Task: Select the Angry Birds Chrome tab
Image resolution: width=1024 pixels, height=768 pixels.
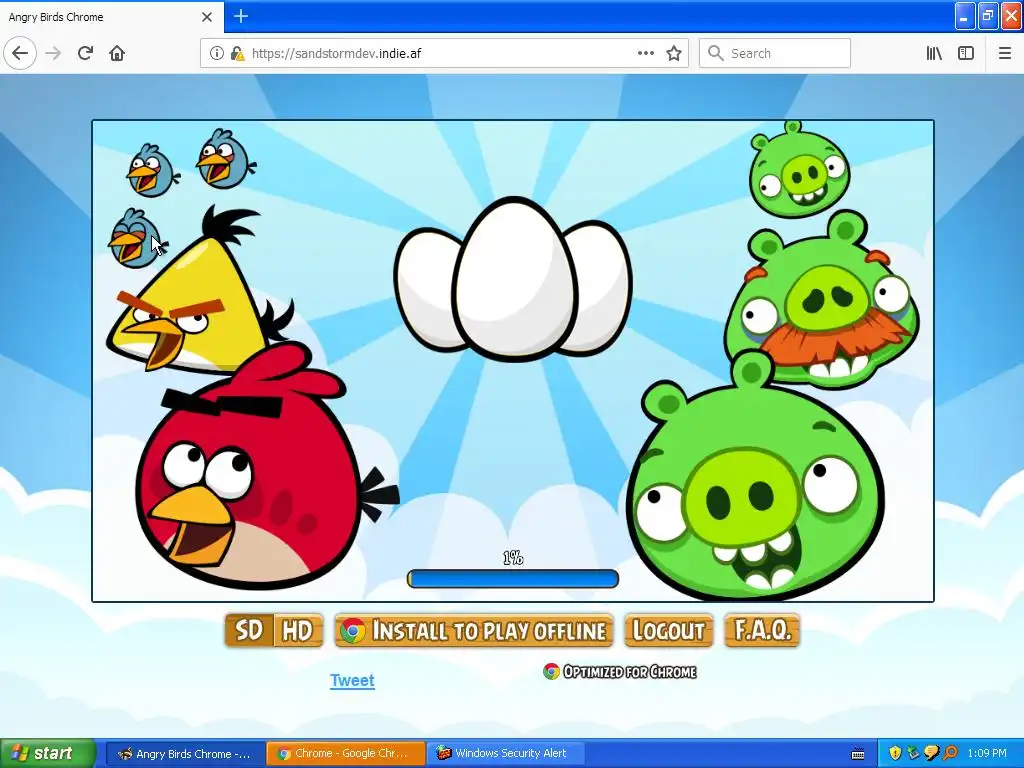Action: [111, 17]
